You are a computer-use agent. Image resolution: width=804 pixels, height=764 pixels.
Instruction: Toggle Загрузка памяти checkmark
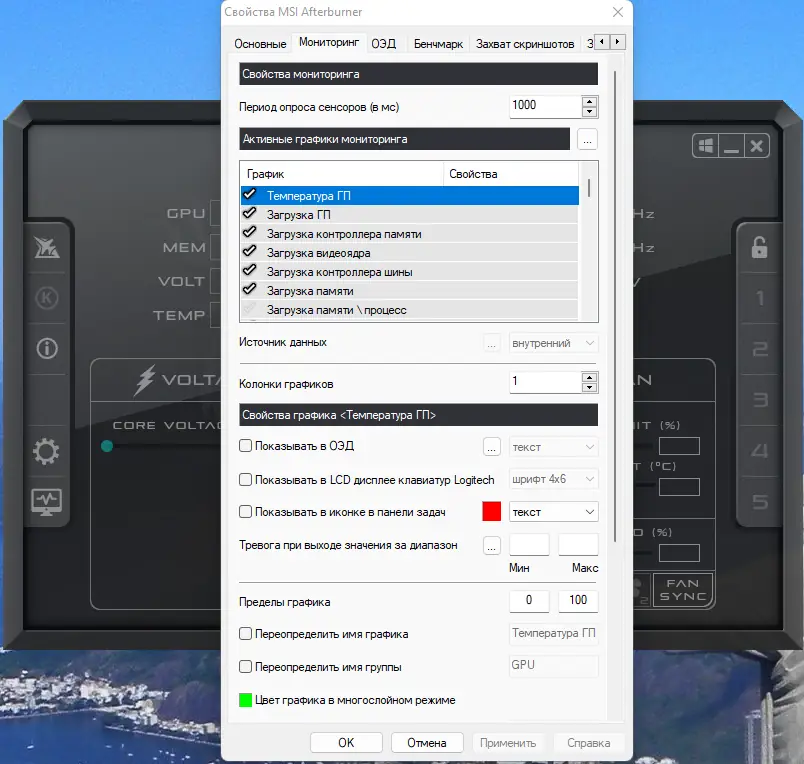click(x=250, y=289)
